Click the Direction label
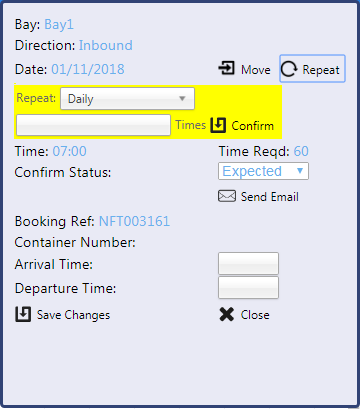Image resolution: width=360 pixels, height=409 pixels. pos(45,46)
